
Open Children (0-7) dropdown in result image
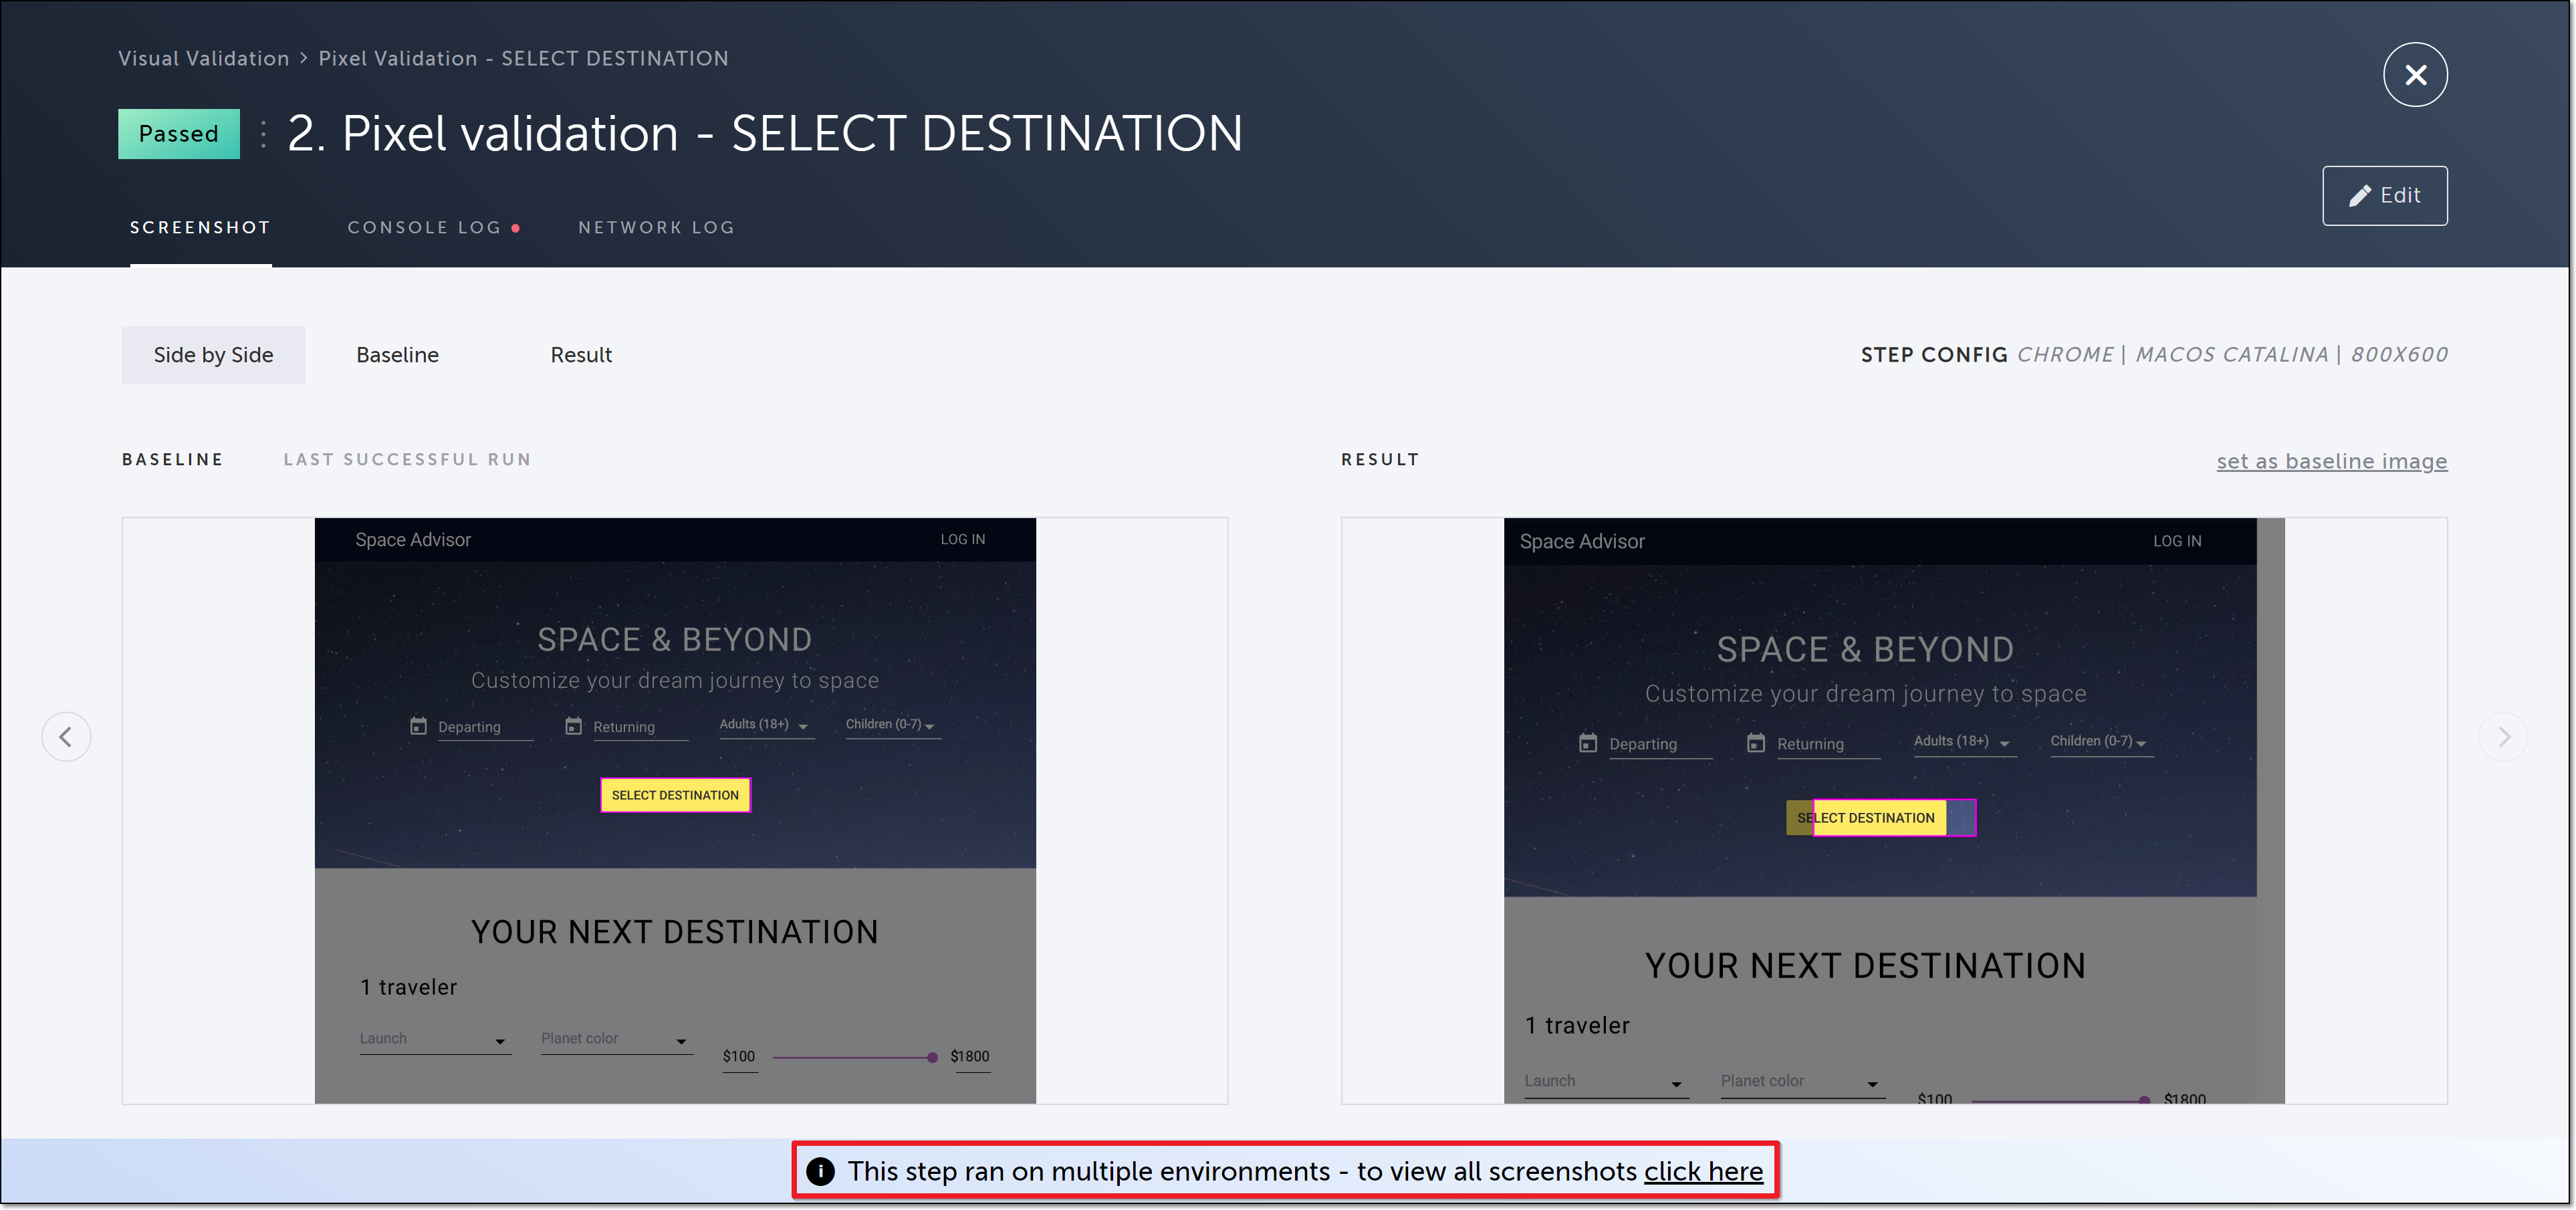2099,742
